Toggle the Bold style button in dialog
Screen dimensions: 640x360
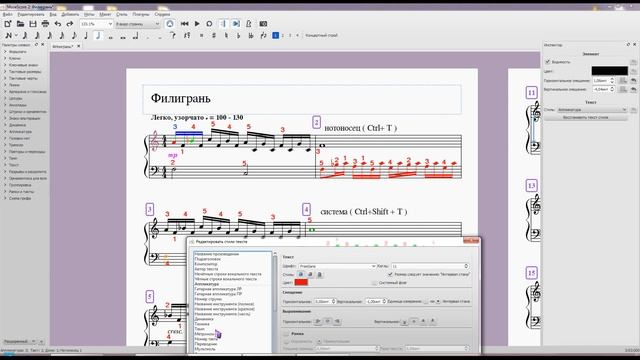click(x=301, y=274)
